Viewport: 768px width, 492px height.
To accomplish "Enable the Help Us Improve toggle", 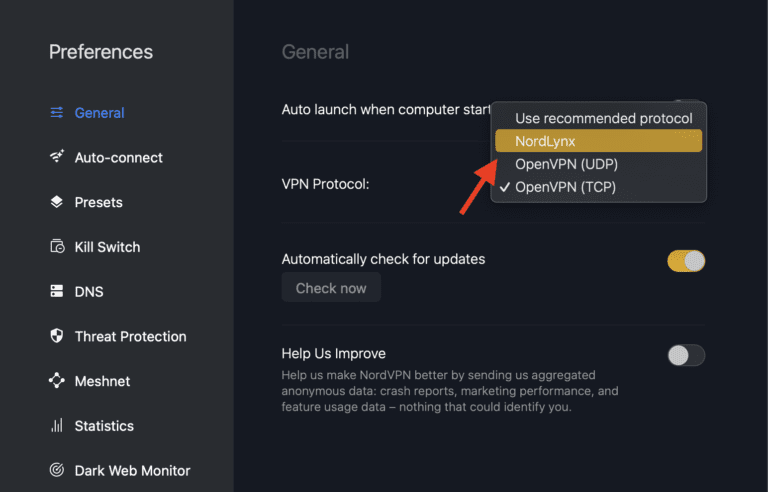I will click(x=686, y=355).
